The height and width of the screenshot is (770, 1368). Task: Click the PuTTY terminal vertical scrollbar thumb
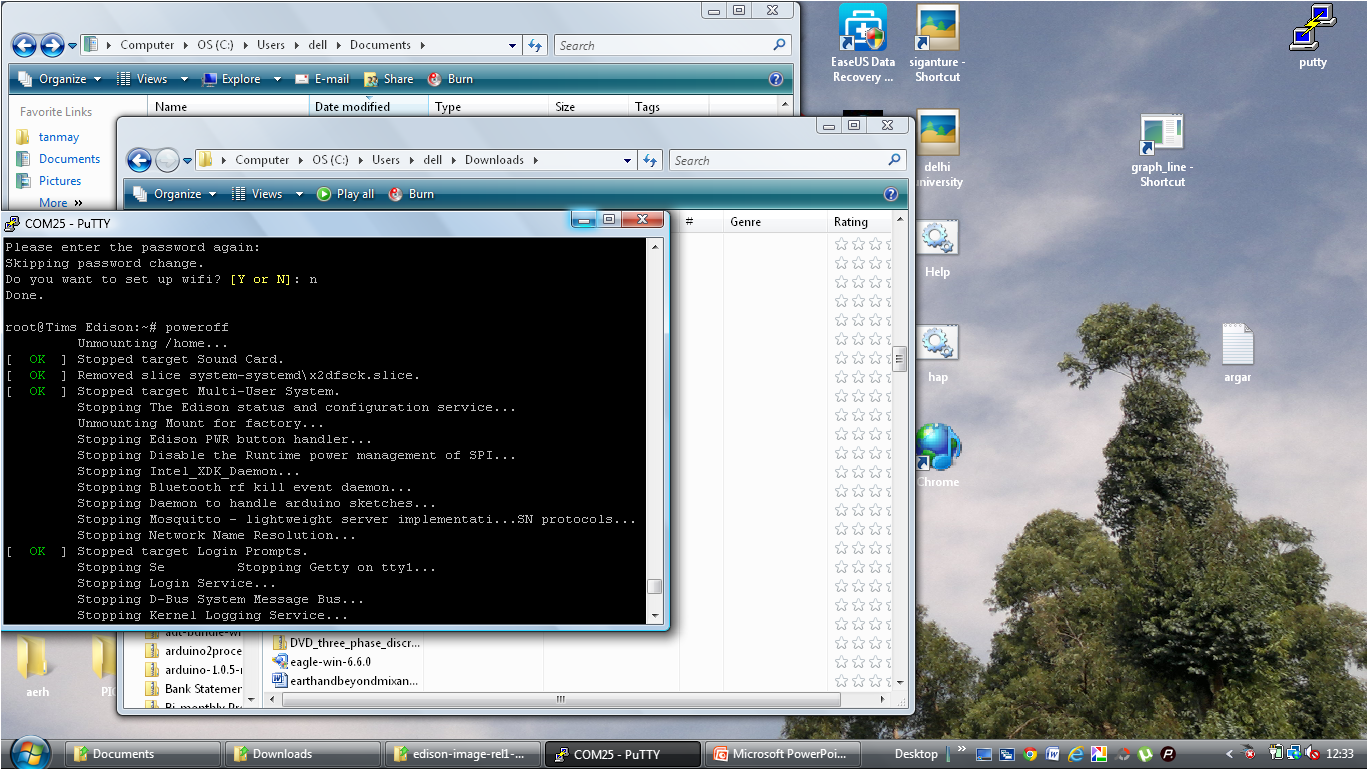click(654, 587)
